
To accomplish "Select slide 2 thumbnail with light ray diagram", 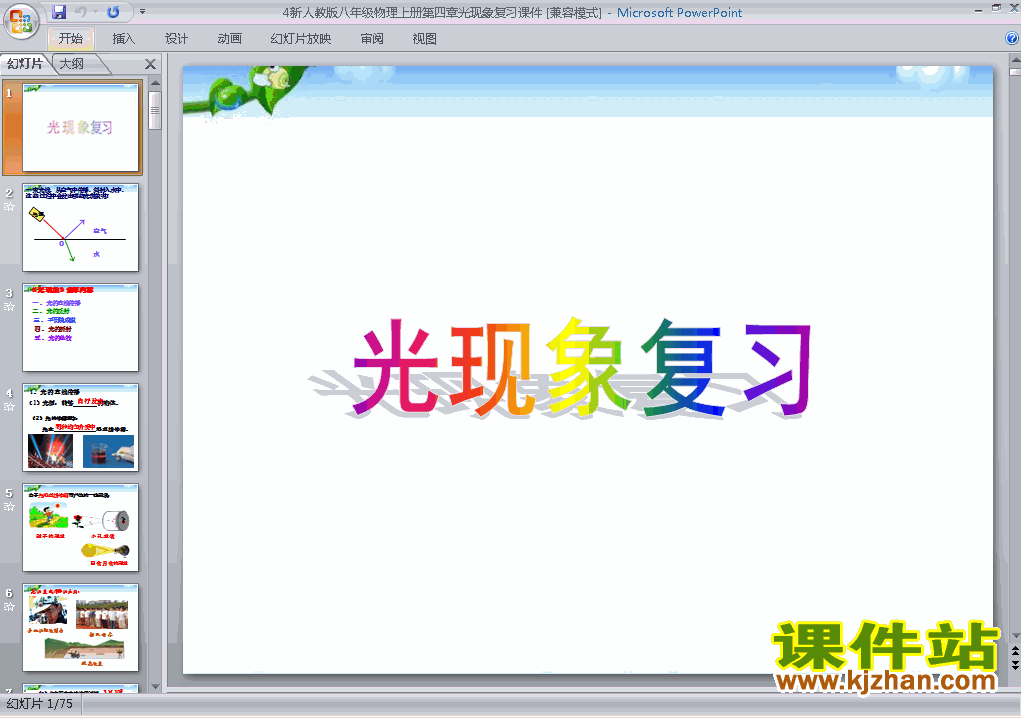I will (x=81, y=227).
